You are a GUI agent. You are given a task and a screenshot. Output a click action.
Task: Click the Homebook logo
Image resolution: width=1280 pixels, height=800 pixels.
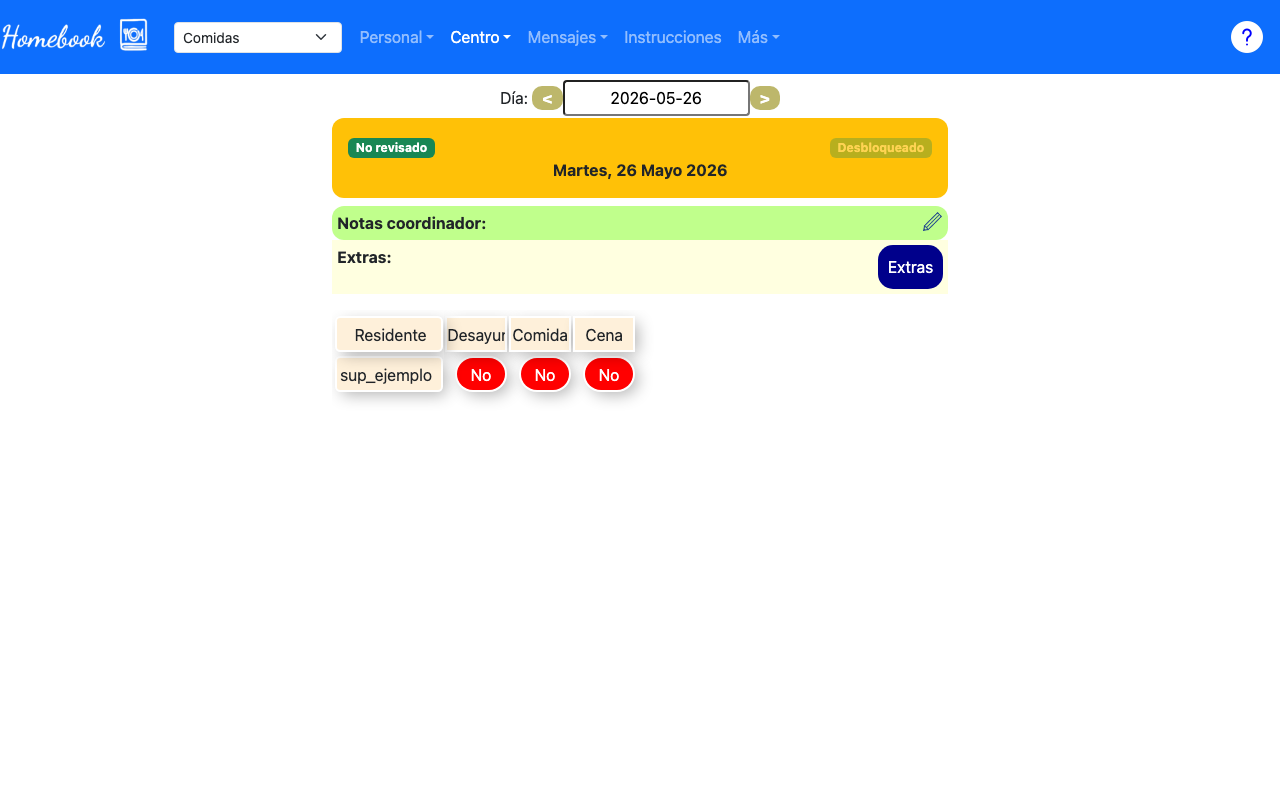(x=53, y=37)
